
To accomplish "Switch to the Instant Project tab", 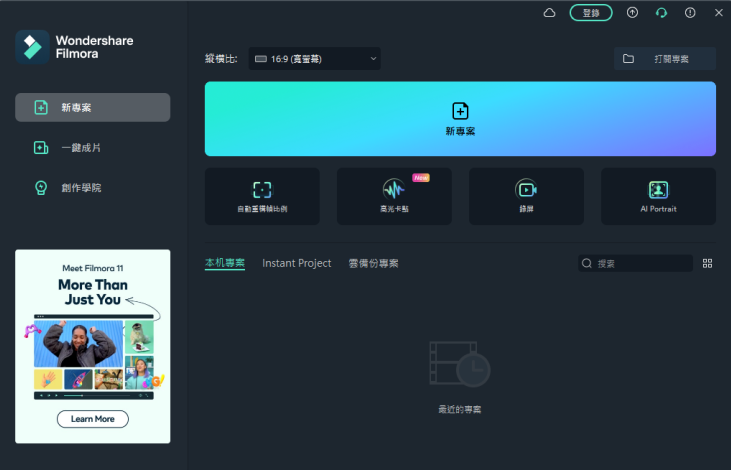I will point(297,263).
